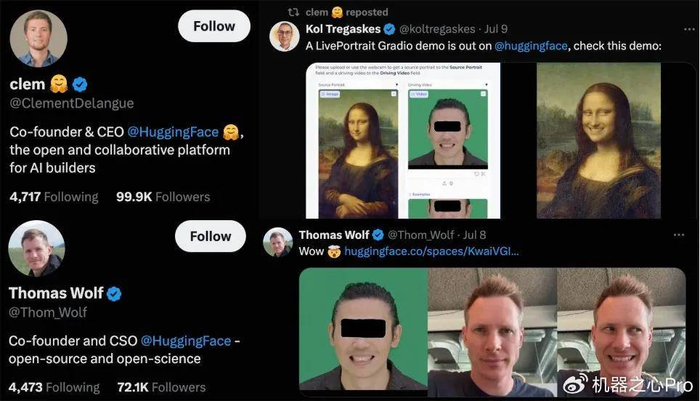Follow the Thomas Wolf account

pos(210,236)
